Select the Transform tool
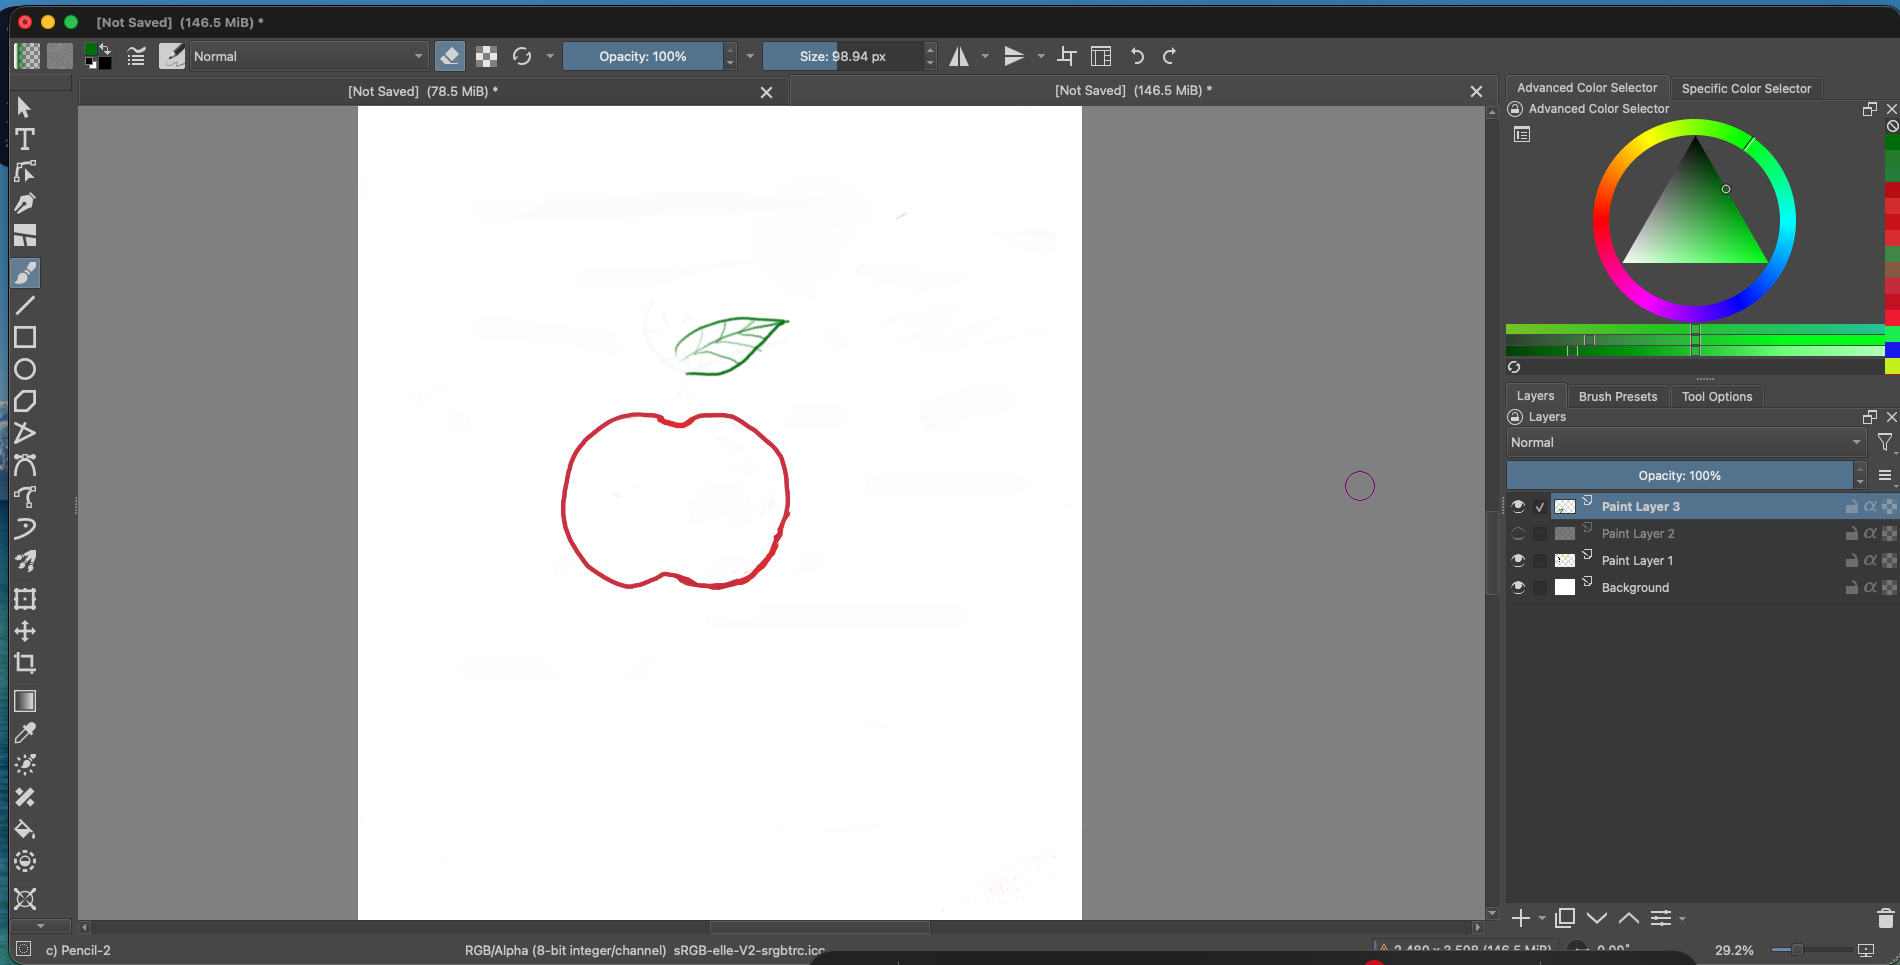 [x=25, y=599]
